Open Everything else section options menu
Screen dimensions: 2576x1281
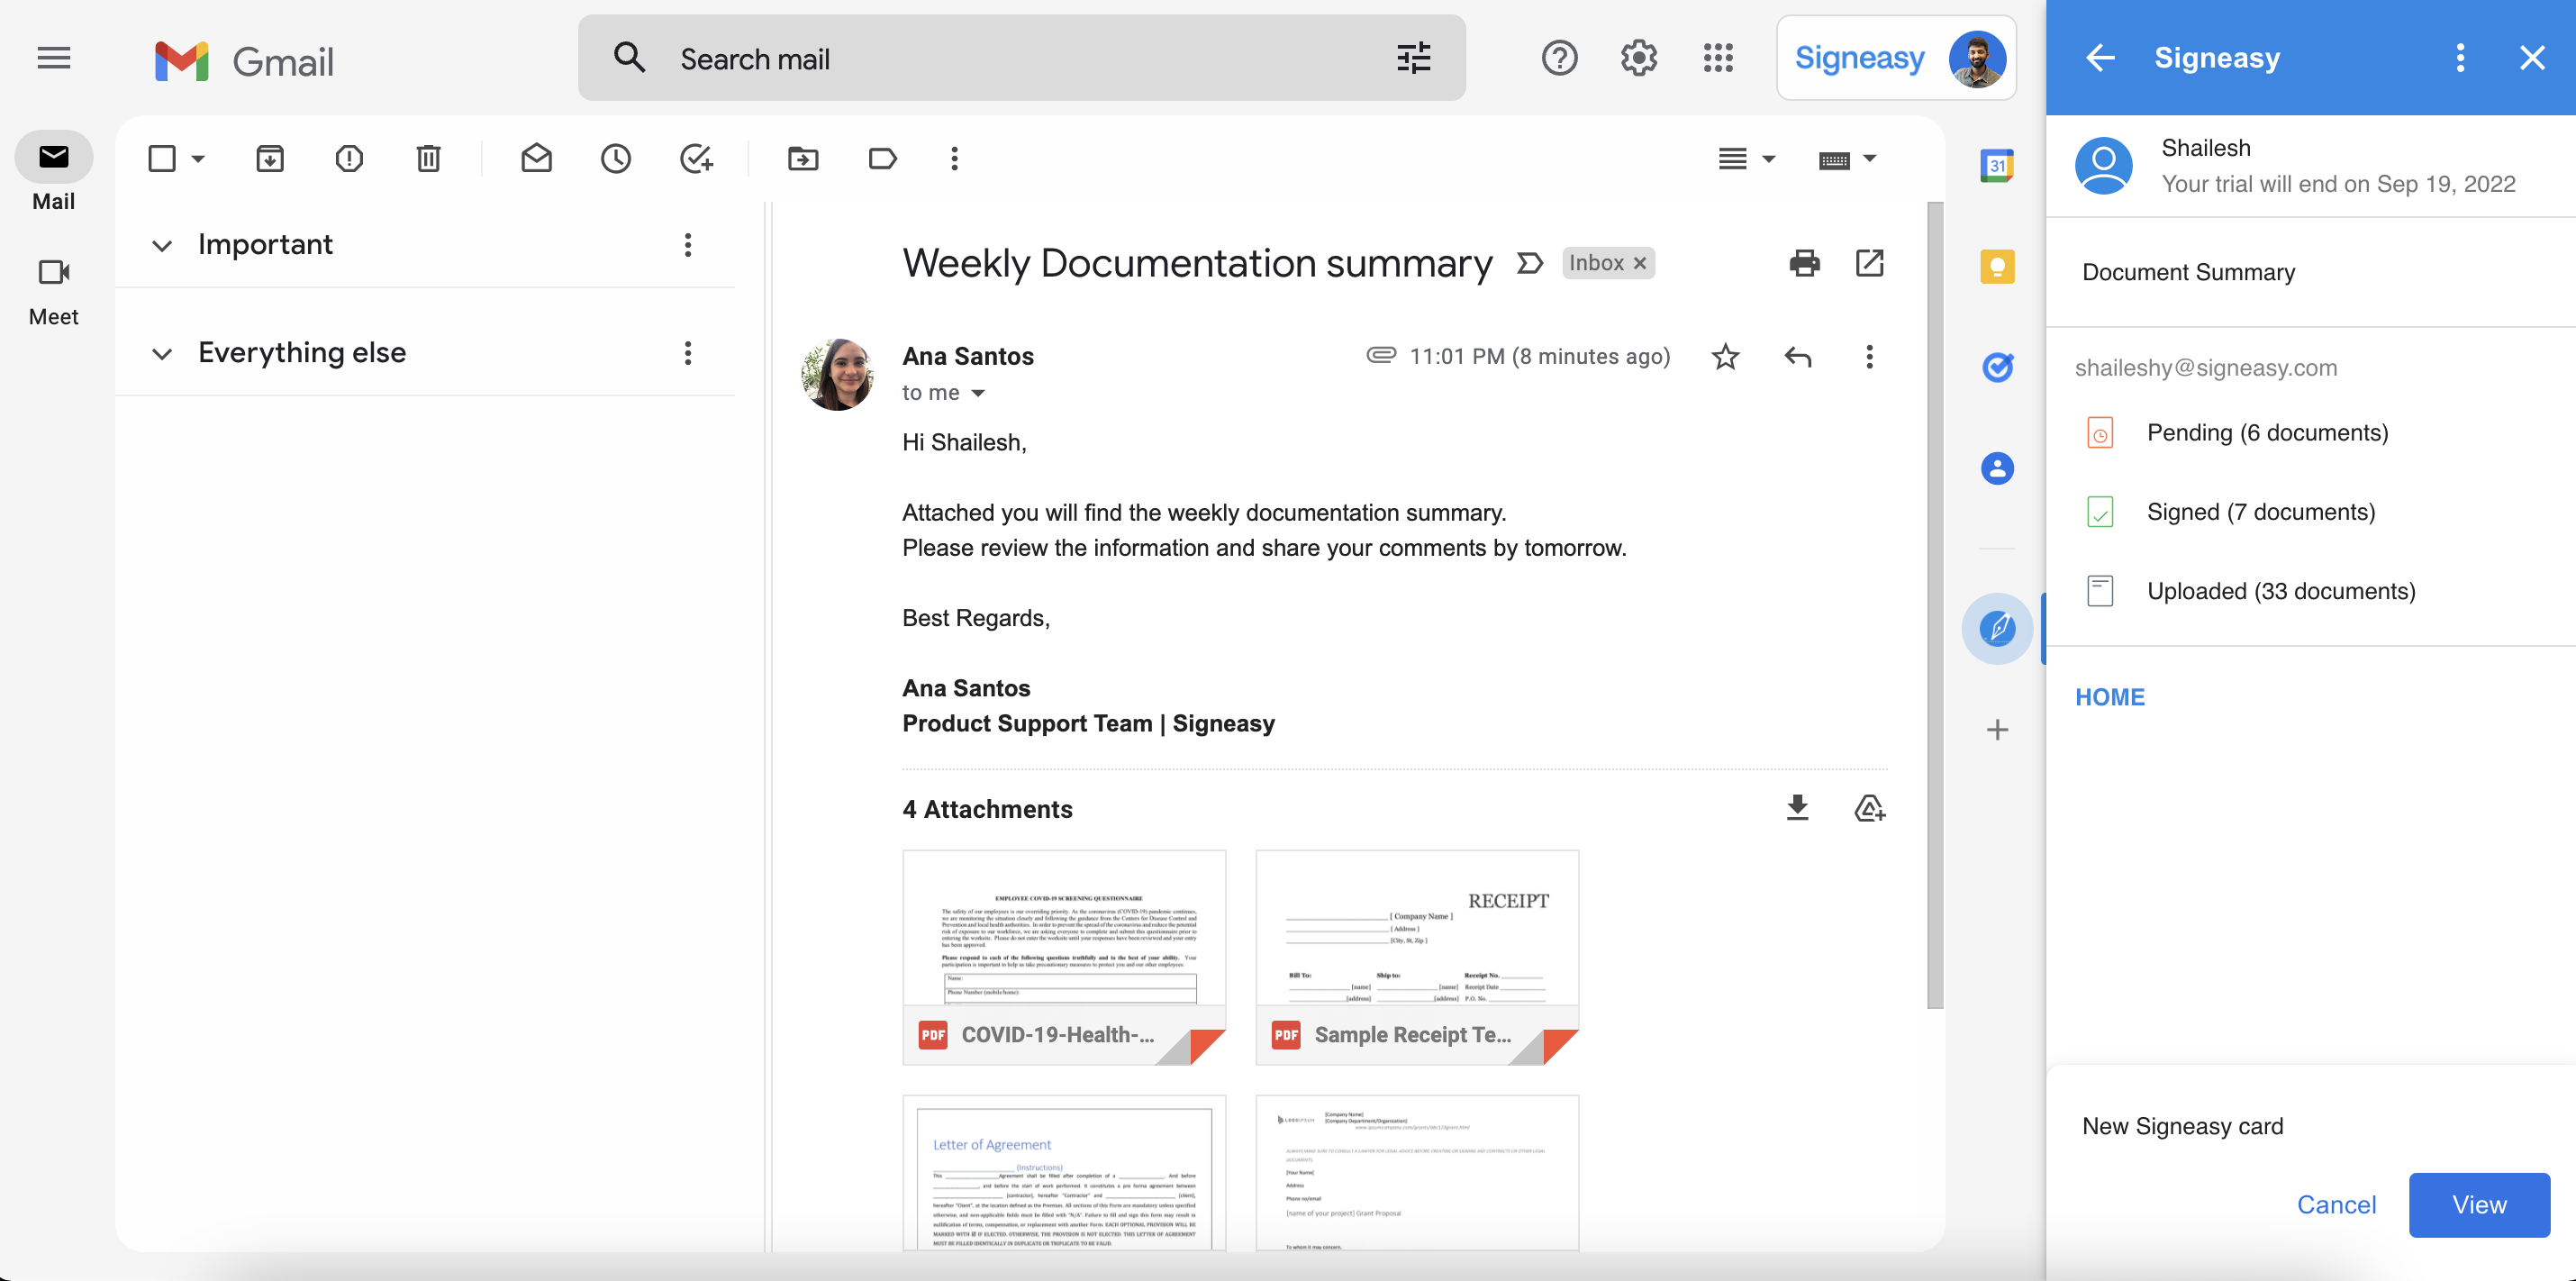click(687, 353)
